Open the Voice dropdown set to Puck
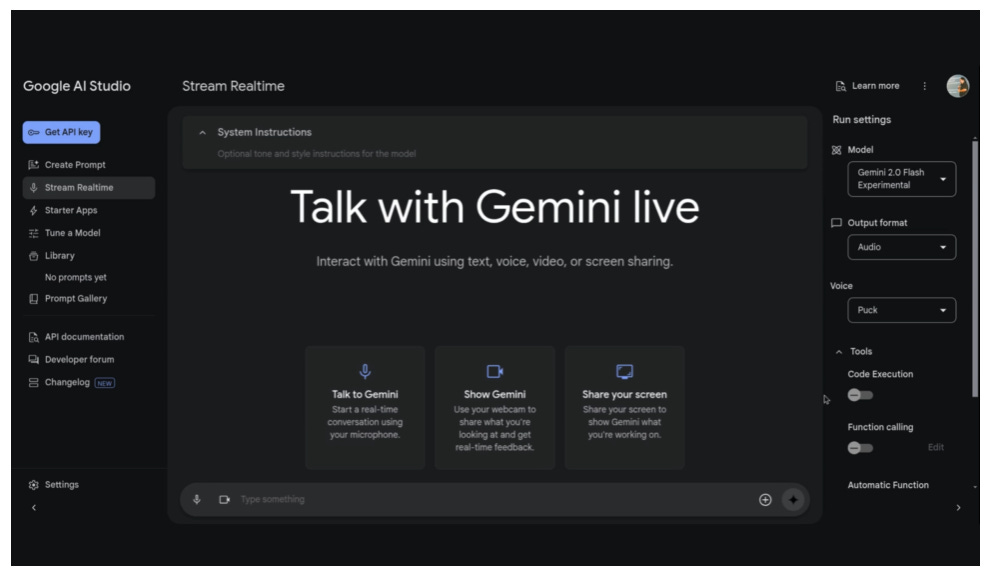 (902, 310)
